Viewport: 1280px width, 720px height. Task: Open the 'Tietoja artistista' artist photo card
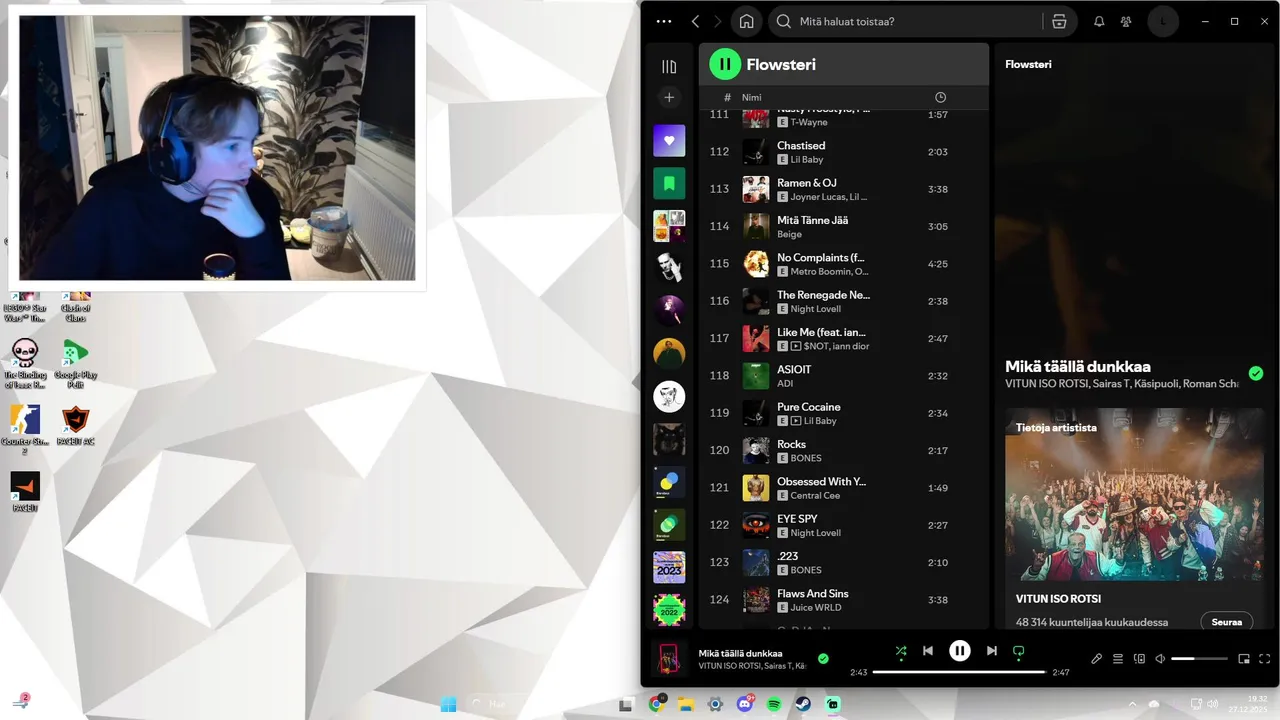point(1134,494)
